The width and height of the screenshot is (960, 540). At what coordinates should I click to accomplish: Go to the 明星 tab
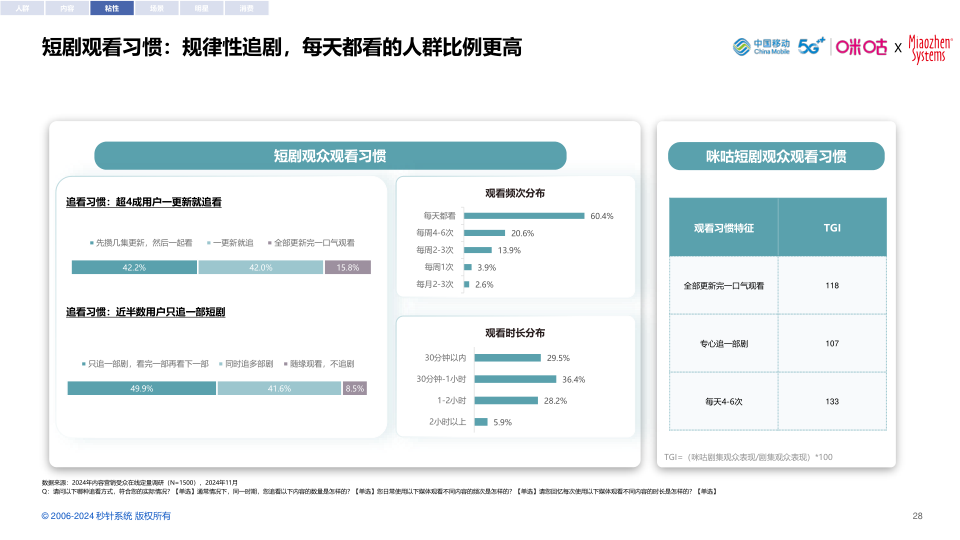pos(201,8)
